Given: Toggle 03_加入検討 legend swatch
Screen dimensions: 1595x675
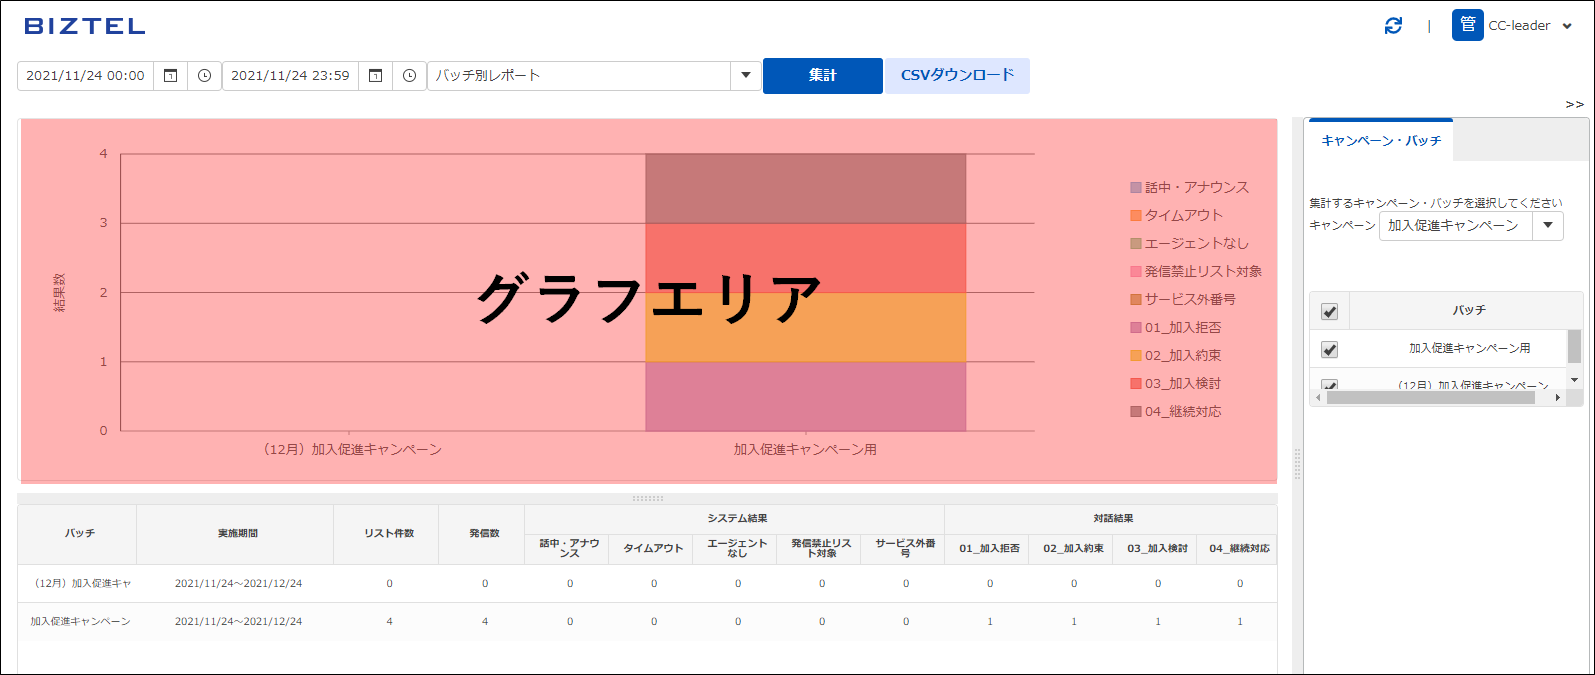Looking at the screenshot, I should click(x=1136, y=384).
